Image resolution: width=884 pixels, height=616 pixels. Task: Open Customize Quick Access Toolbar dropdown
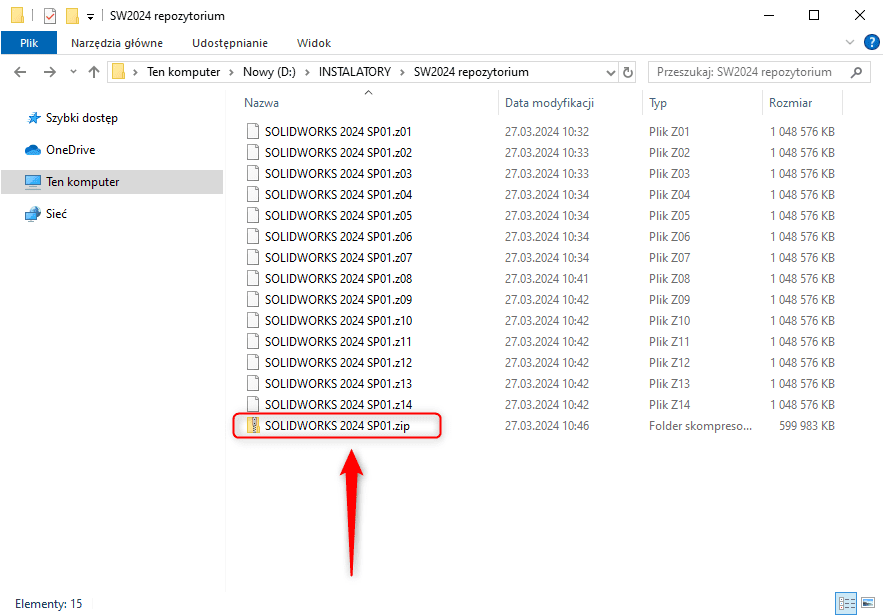click(x=90, y=17)
